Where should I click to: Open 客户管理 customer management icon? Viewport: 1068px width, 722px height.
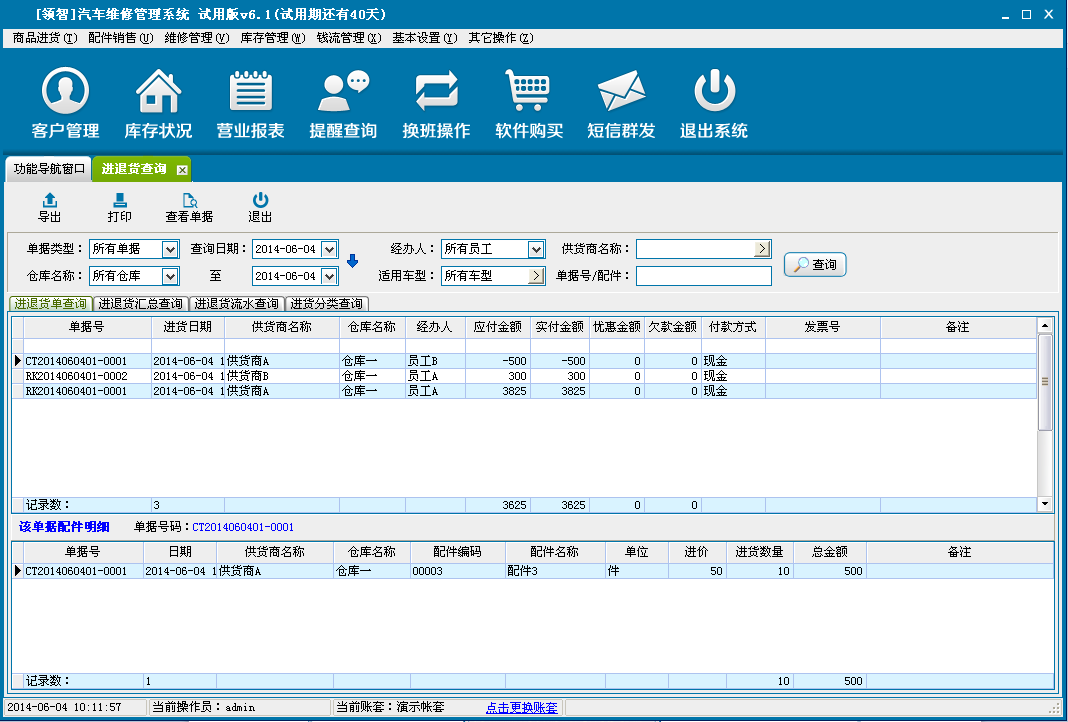(x=65, y=92)
